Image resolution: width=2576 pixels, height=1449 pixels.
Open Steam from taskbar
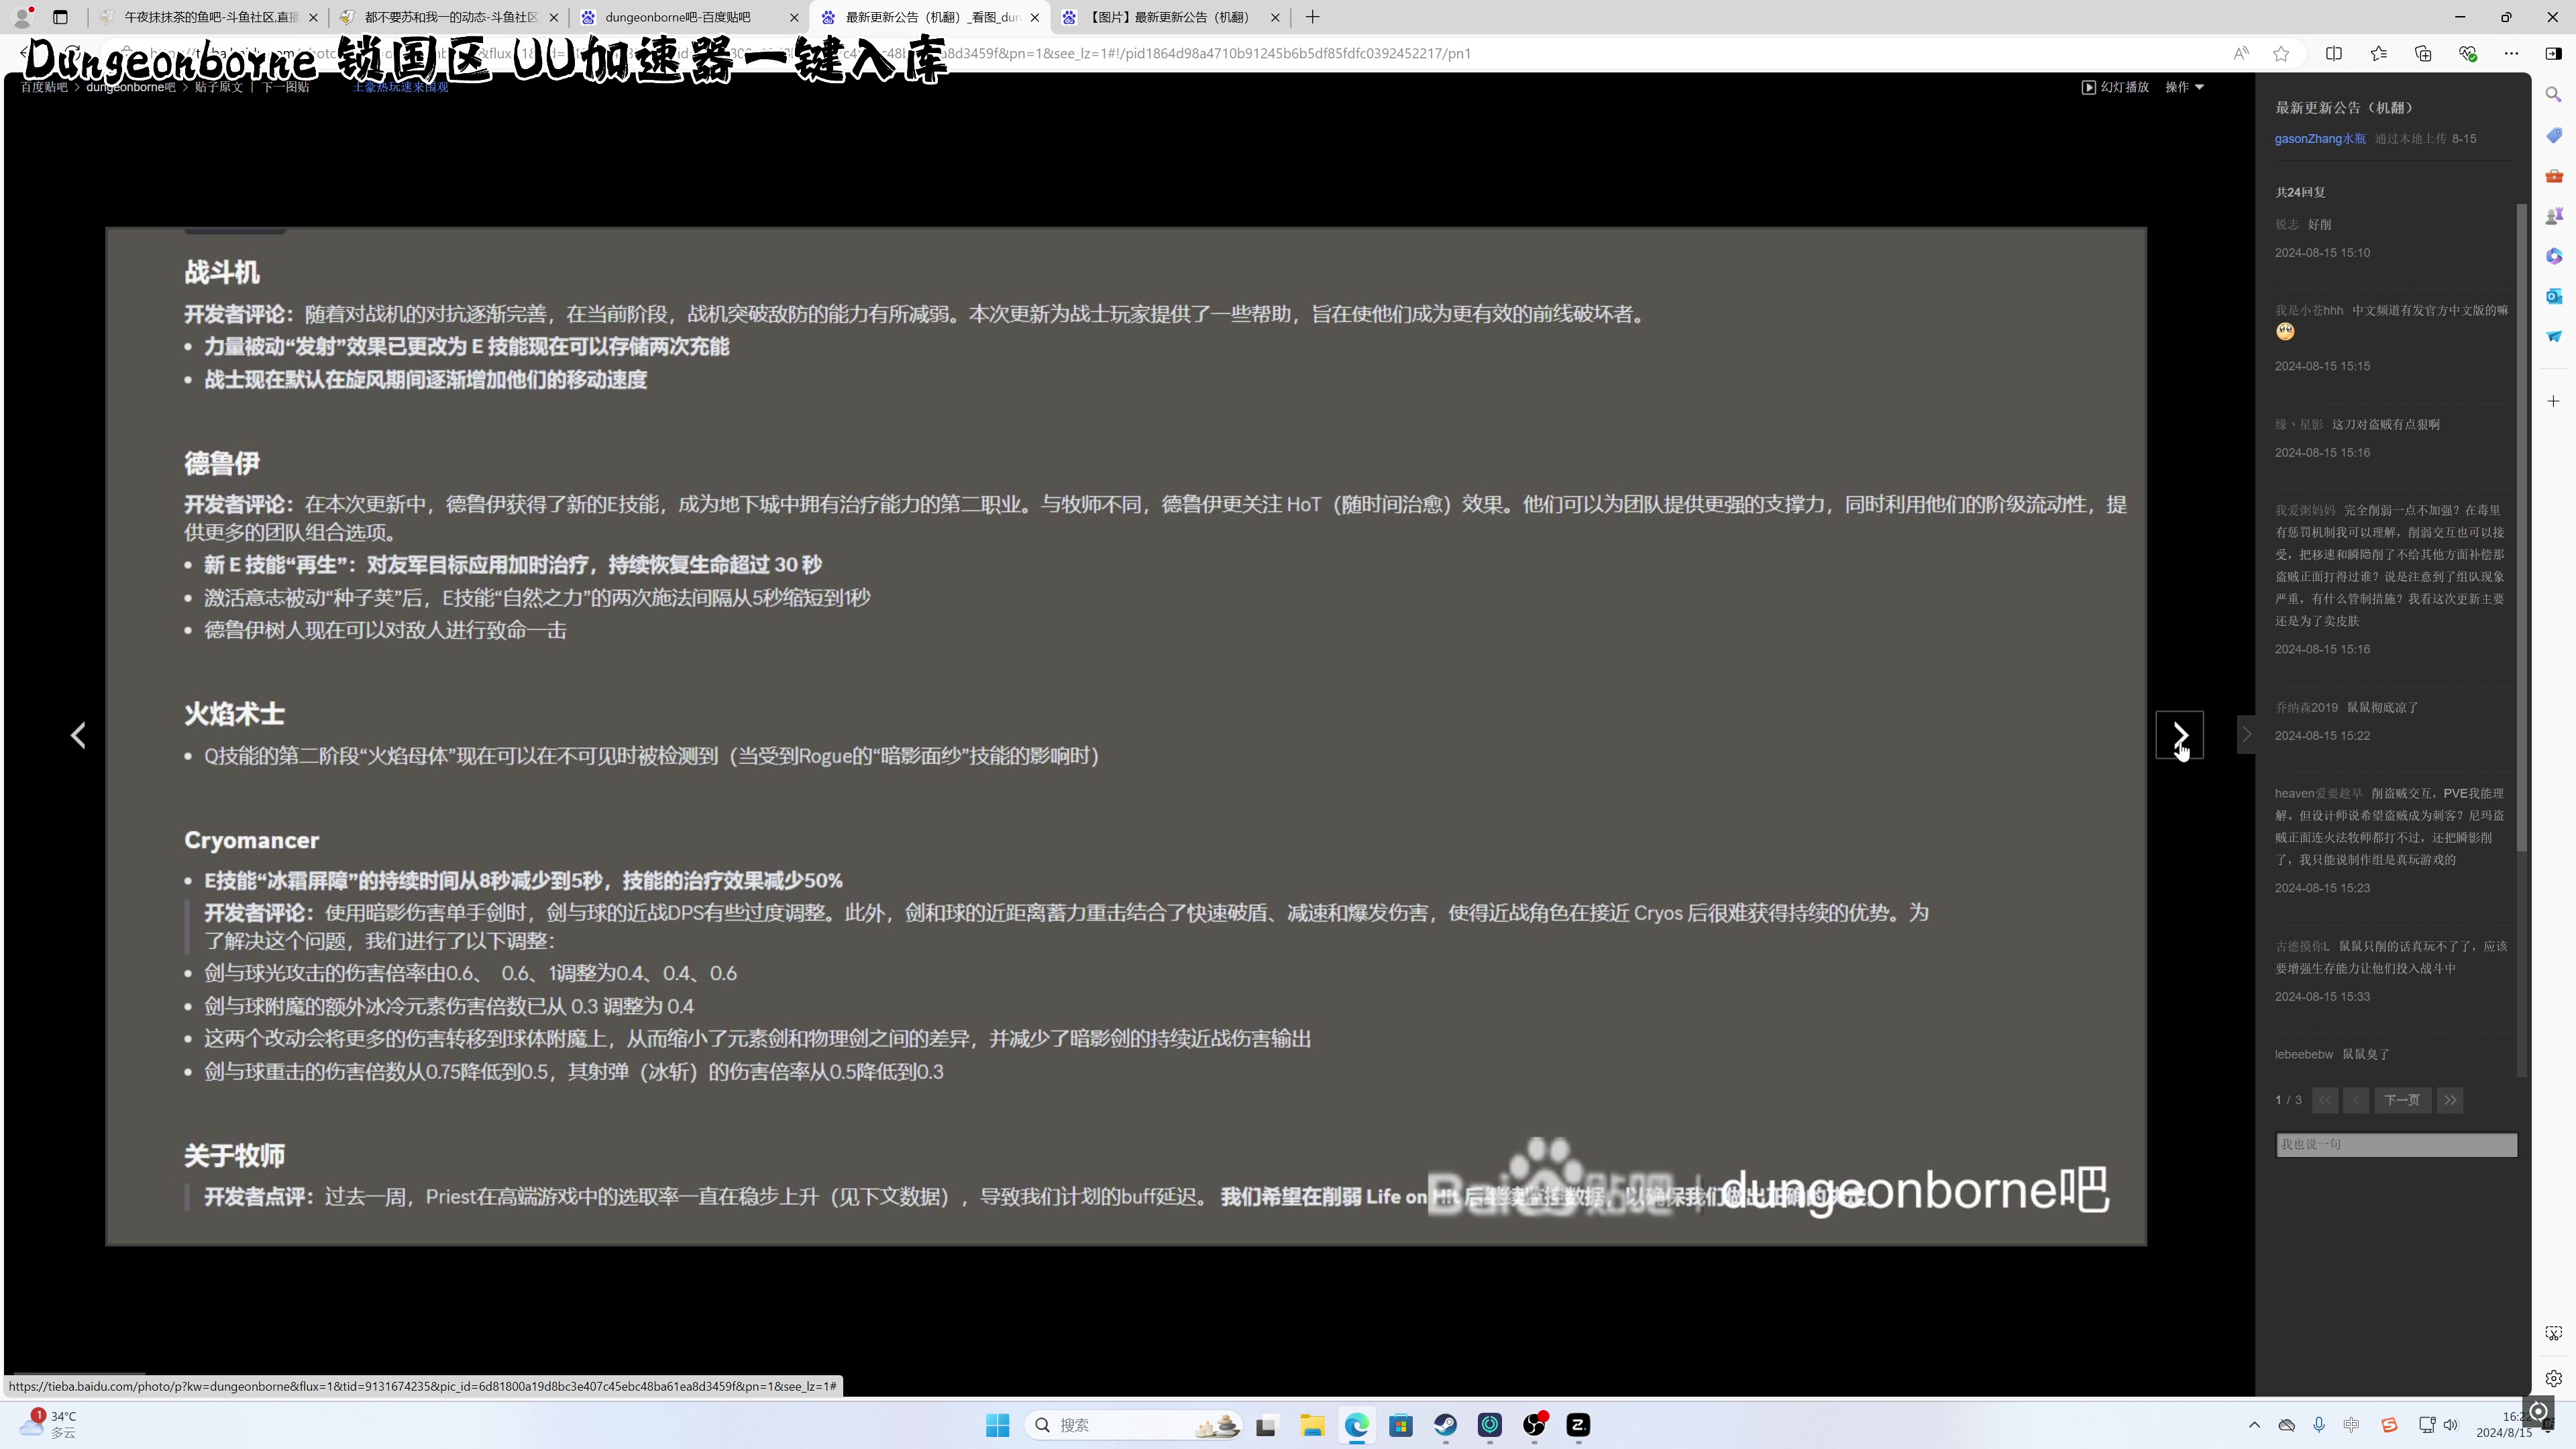pyautogui.click(x=1445, y=1425)
